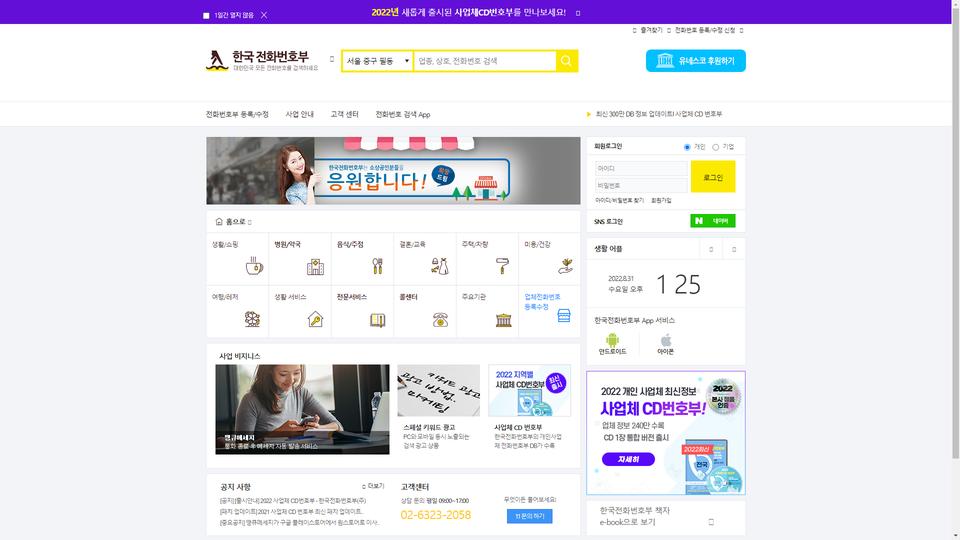Open the 명큐메세지 woman with phone thumbnail

(302, 409)
